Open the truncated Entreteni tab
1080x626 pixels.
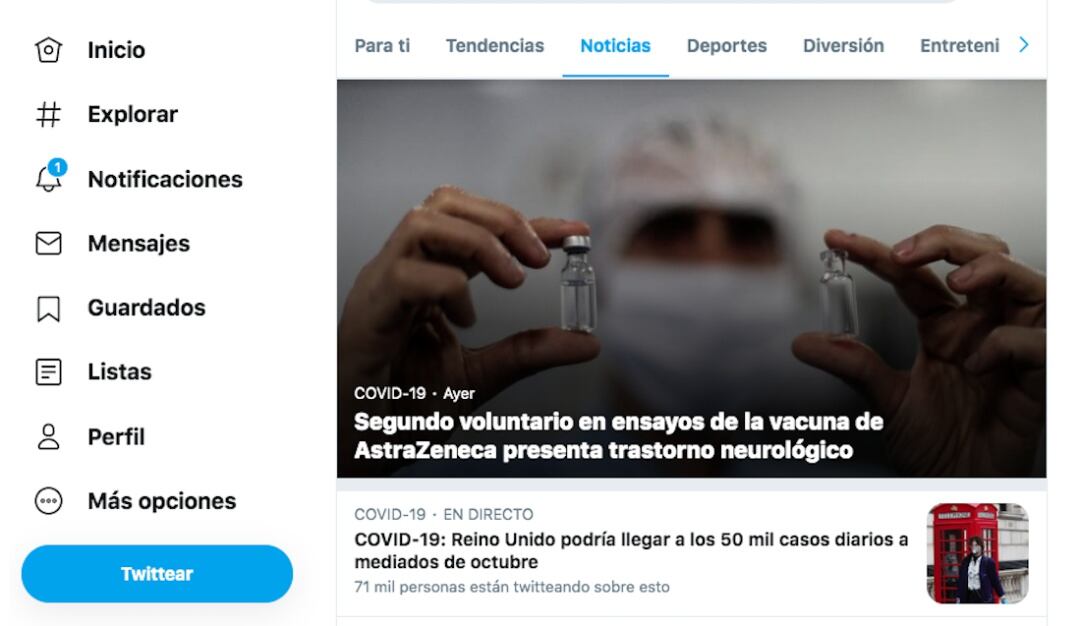[959, 45]
